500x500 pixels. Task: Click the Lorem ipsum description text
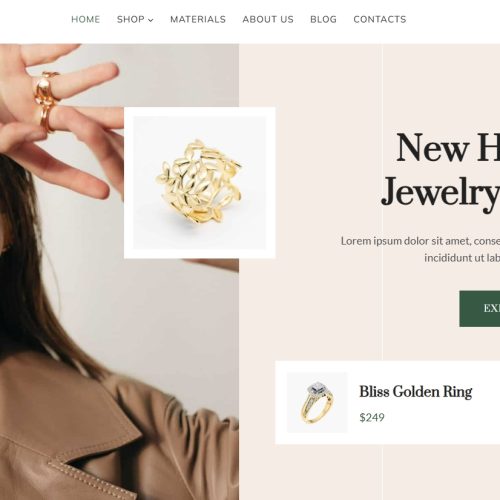420,241
